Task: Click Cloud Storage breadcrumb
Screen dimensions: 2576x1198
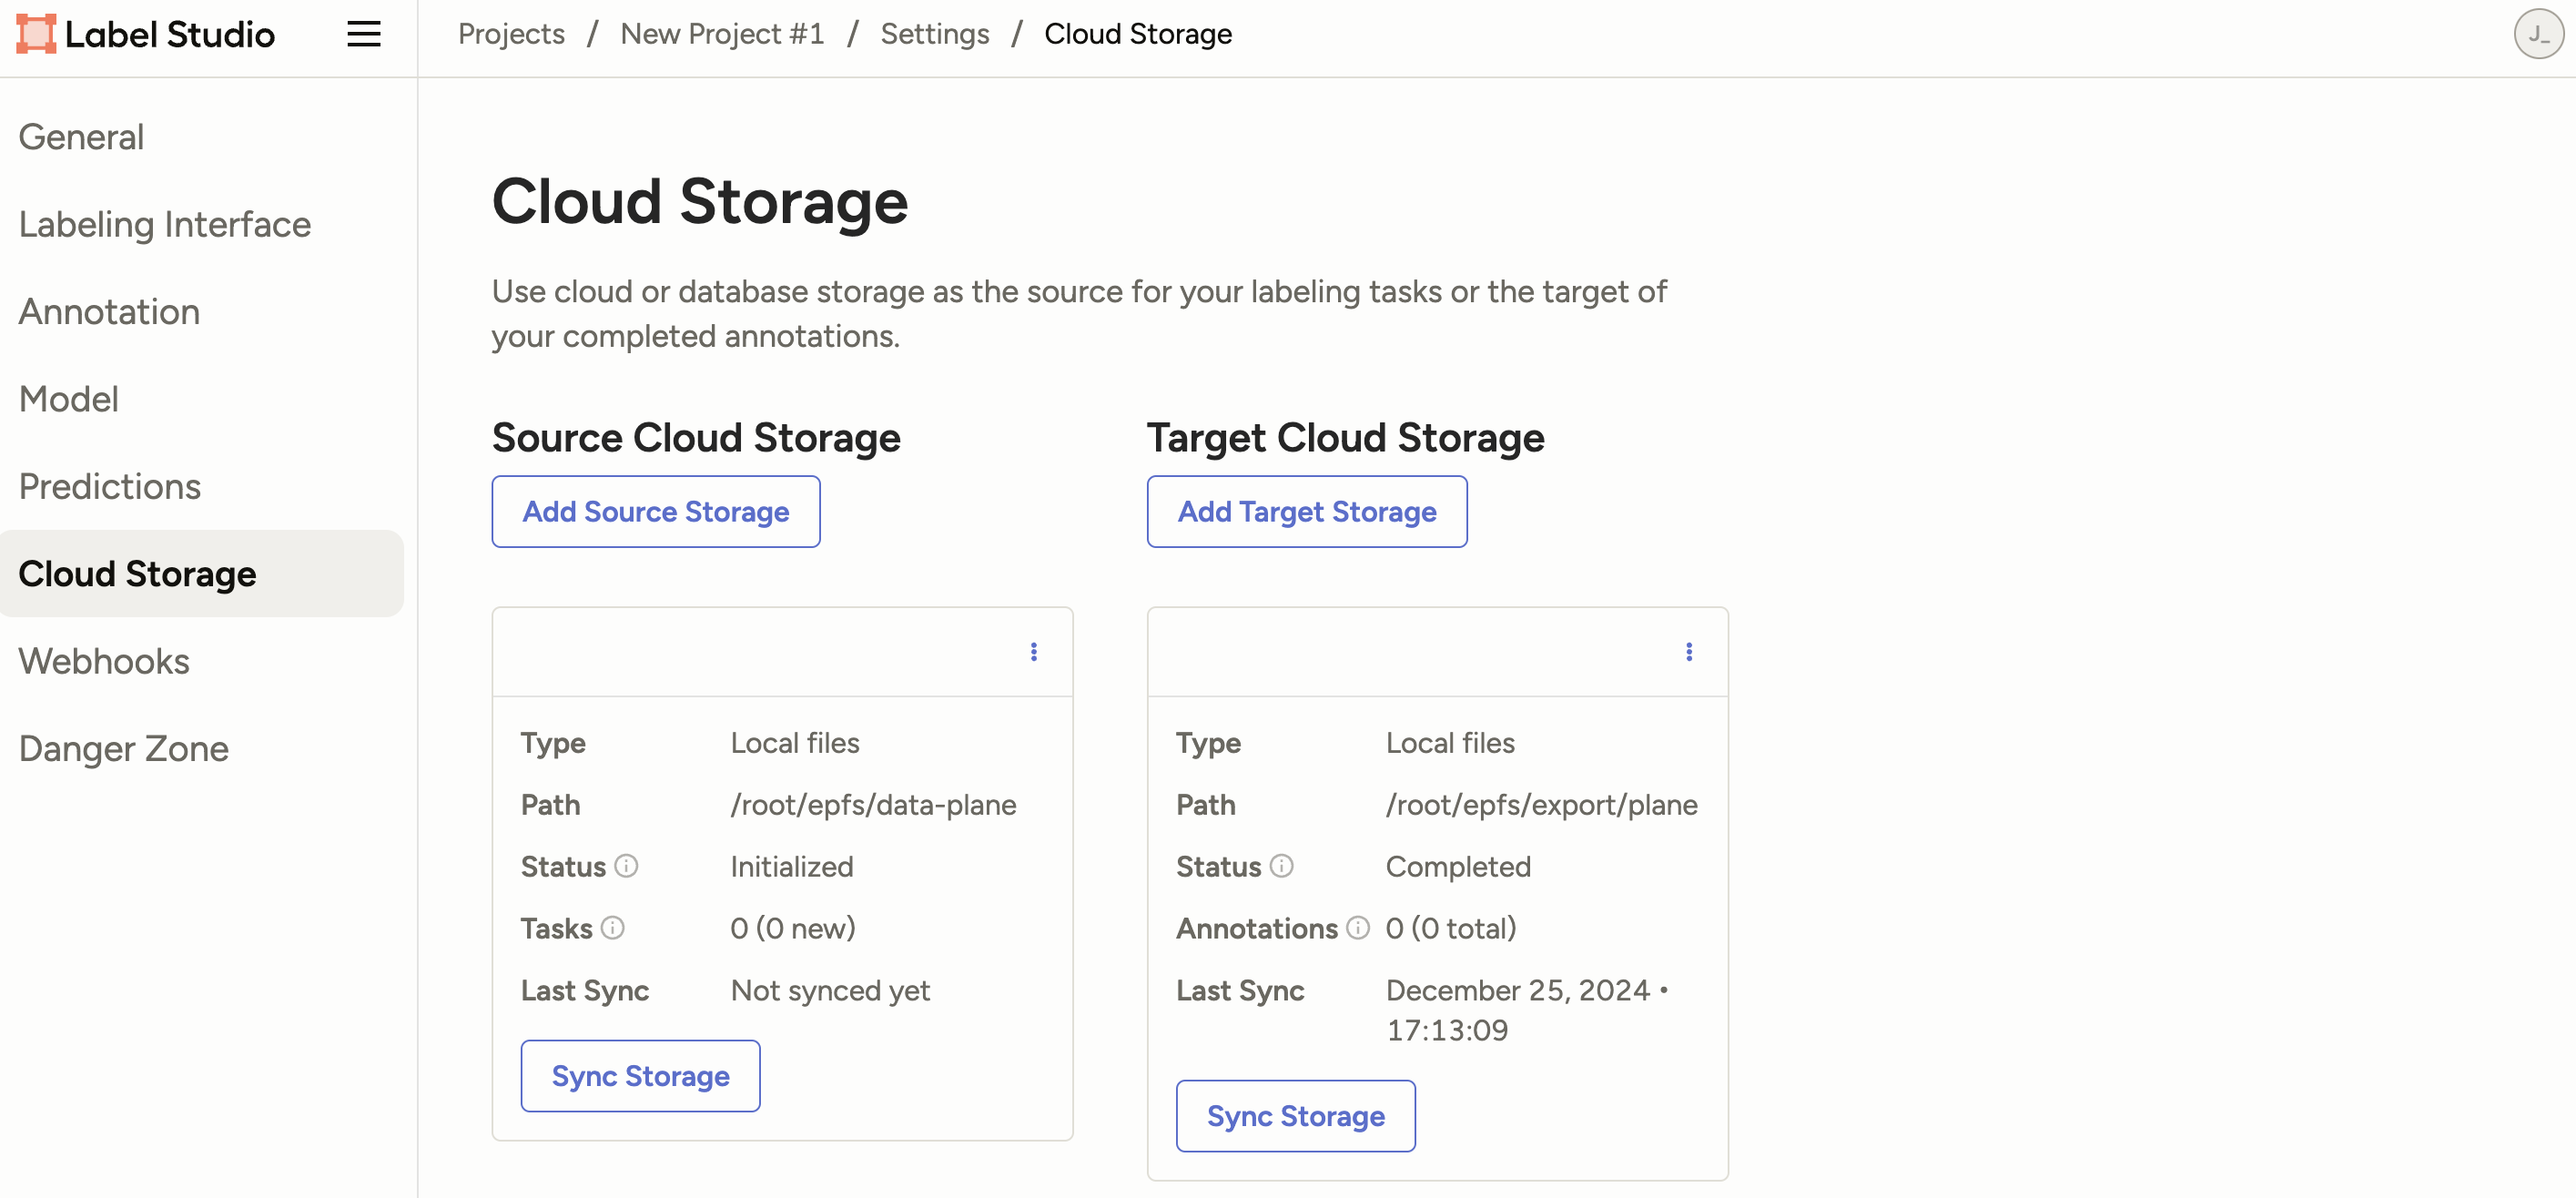Action: tap(1138, 34)
